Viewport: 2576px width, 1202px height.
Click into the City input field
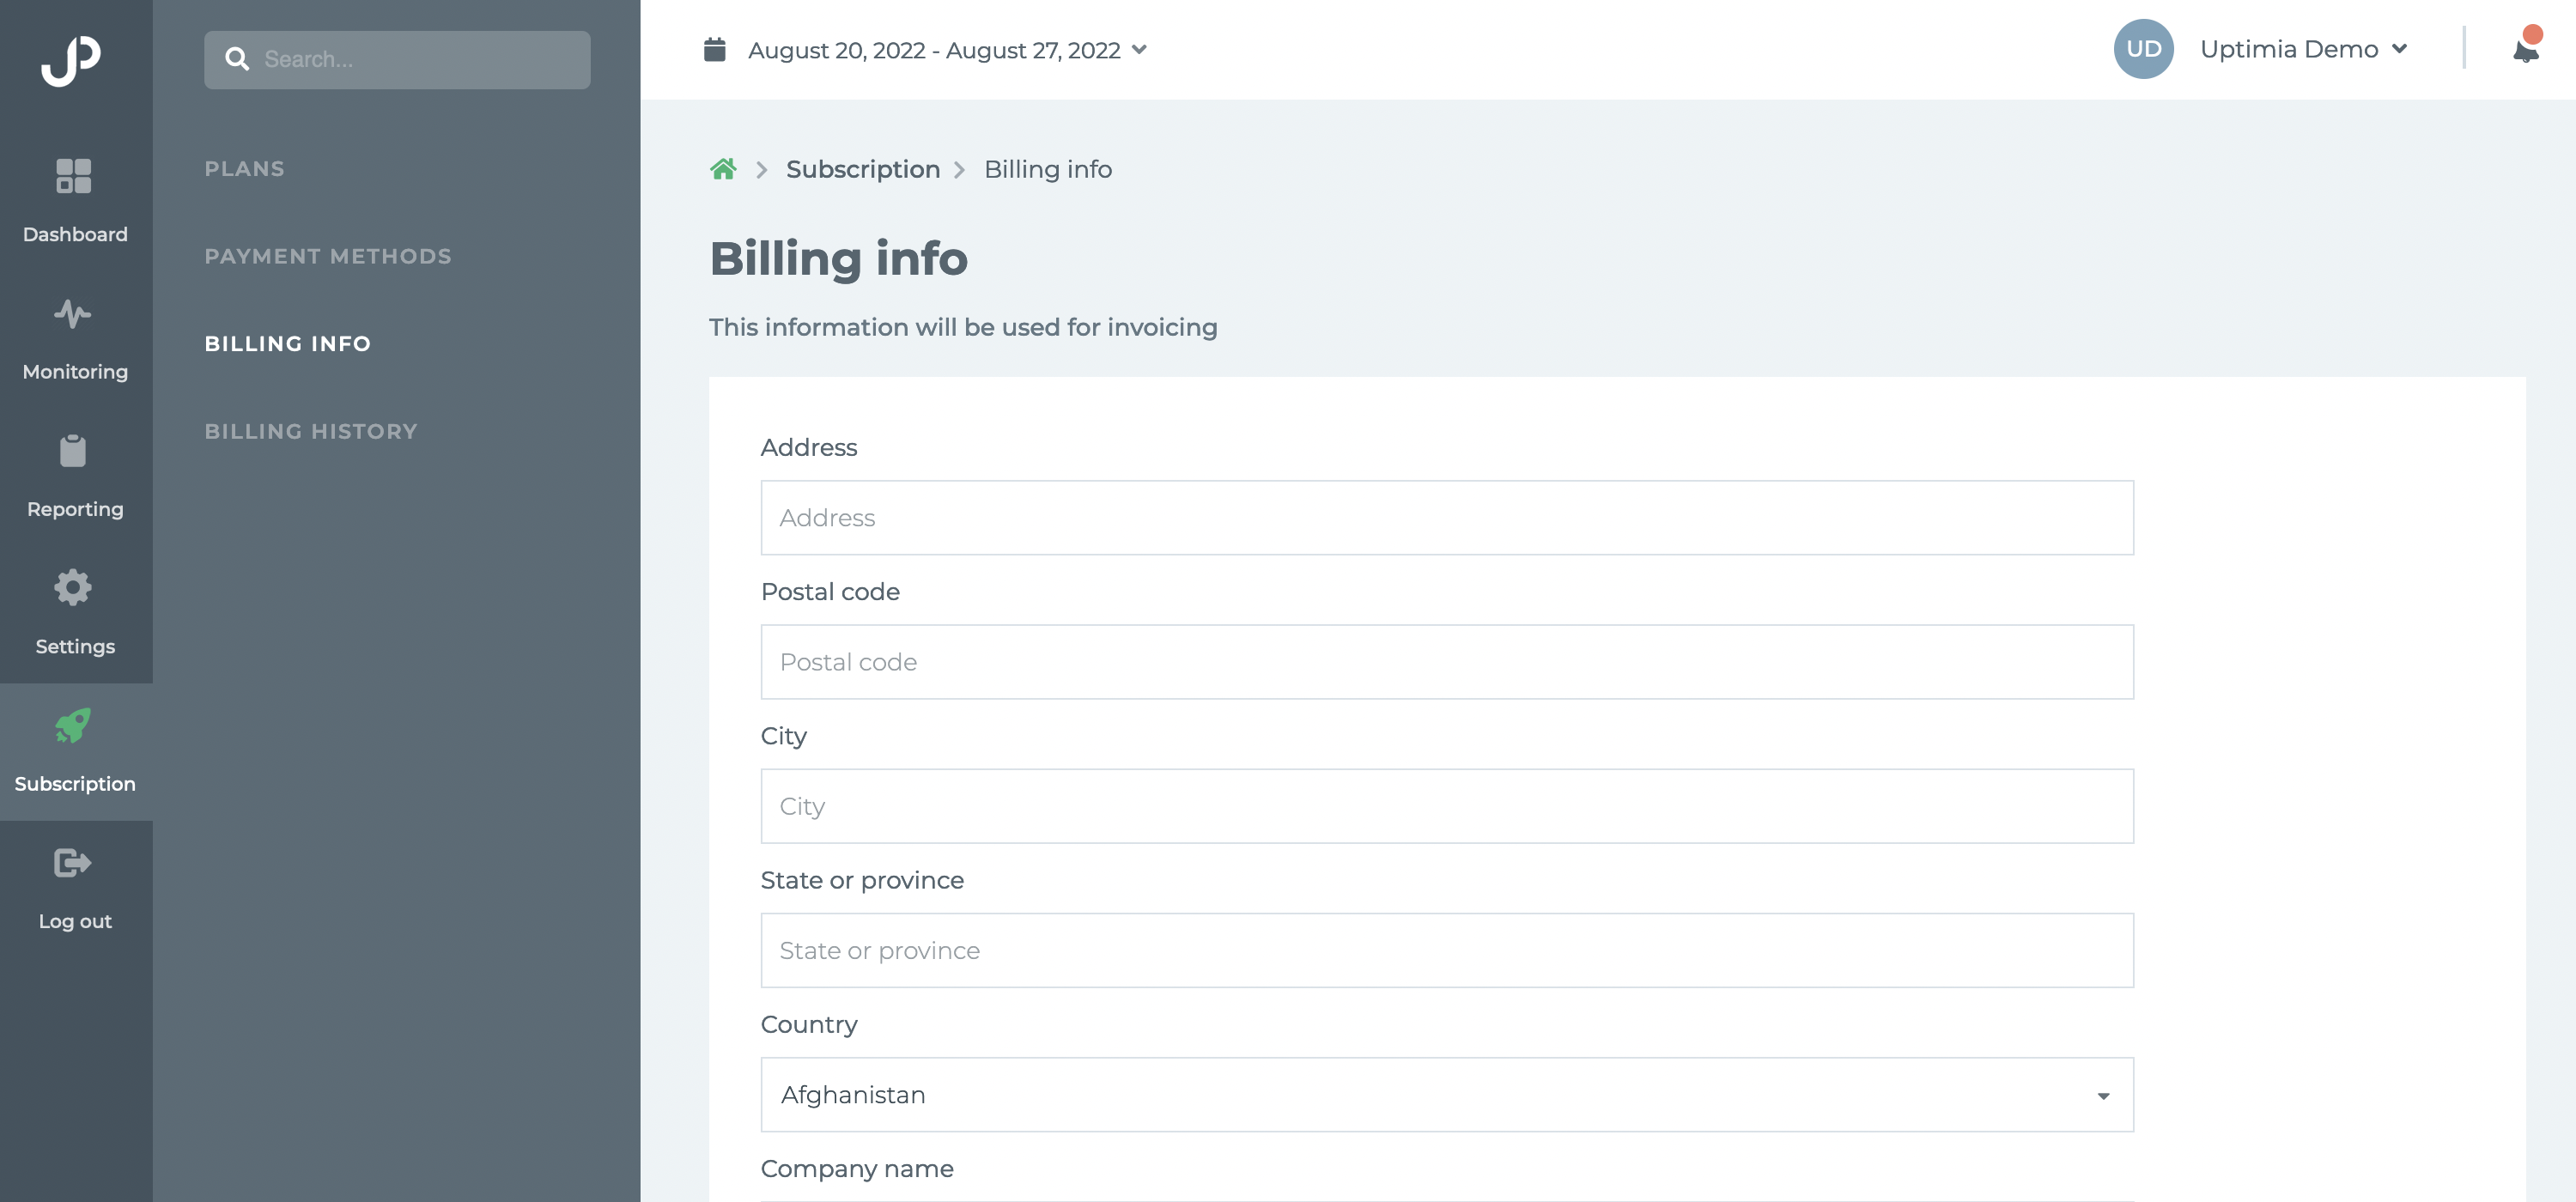click(x=1447, y=806)
